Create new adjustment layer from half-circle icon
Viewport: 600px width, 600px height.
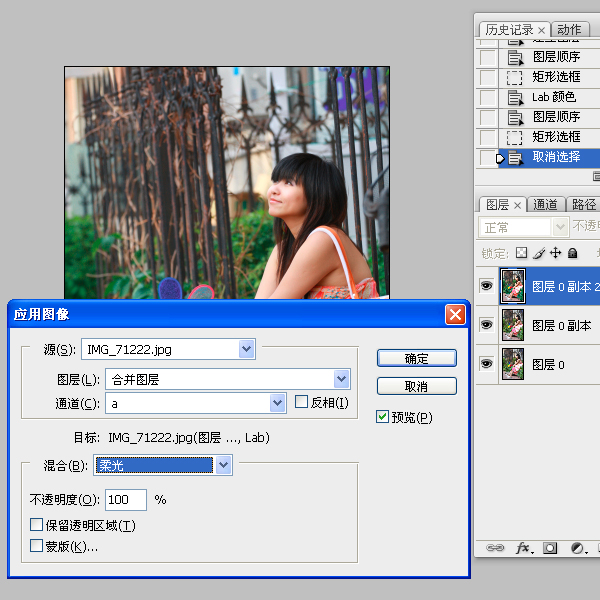pos(578,548)
